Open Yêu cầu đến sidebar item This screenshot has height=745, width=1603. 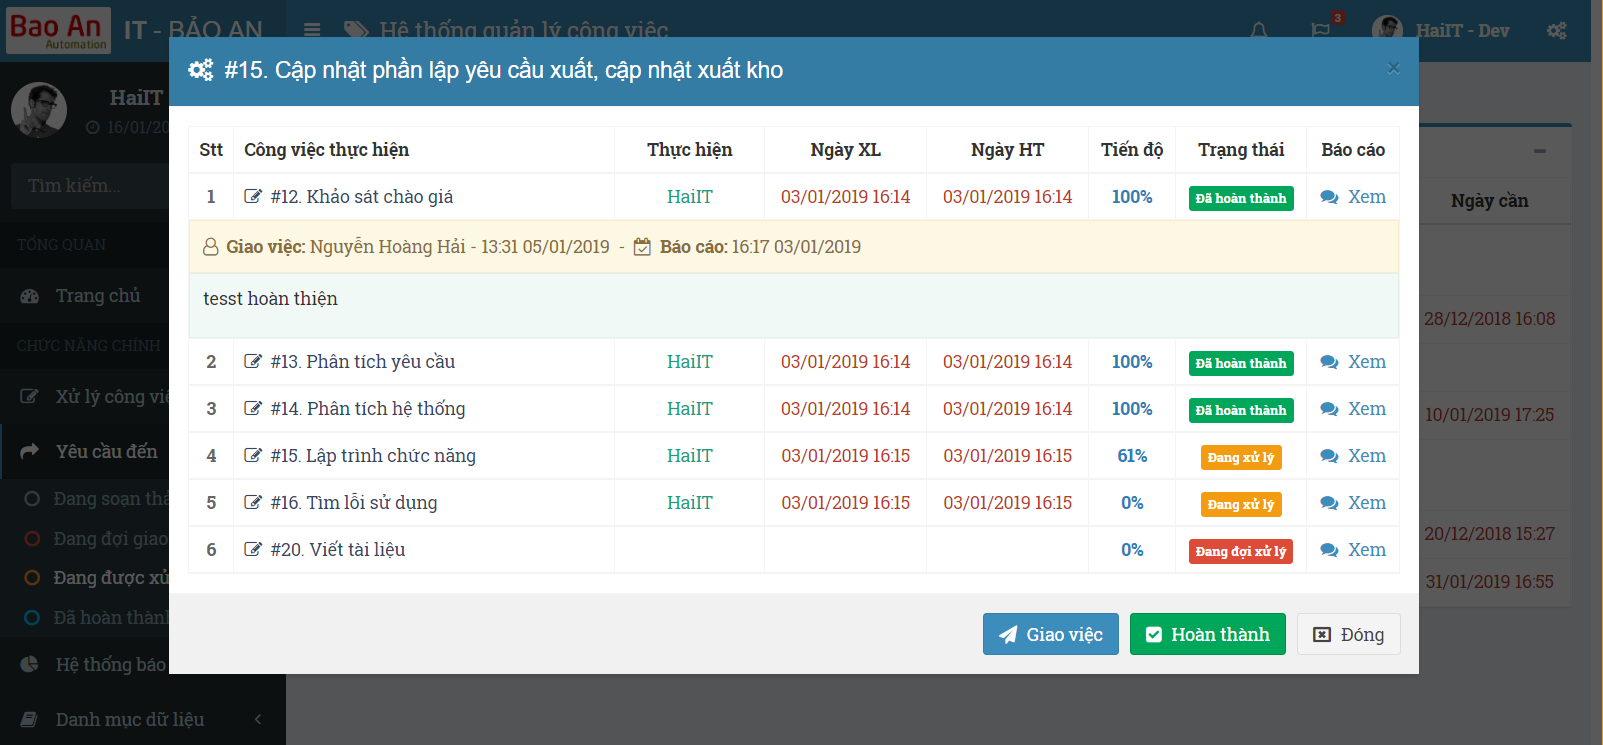tap(106, 452)
